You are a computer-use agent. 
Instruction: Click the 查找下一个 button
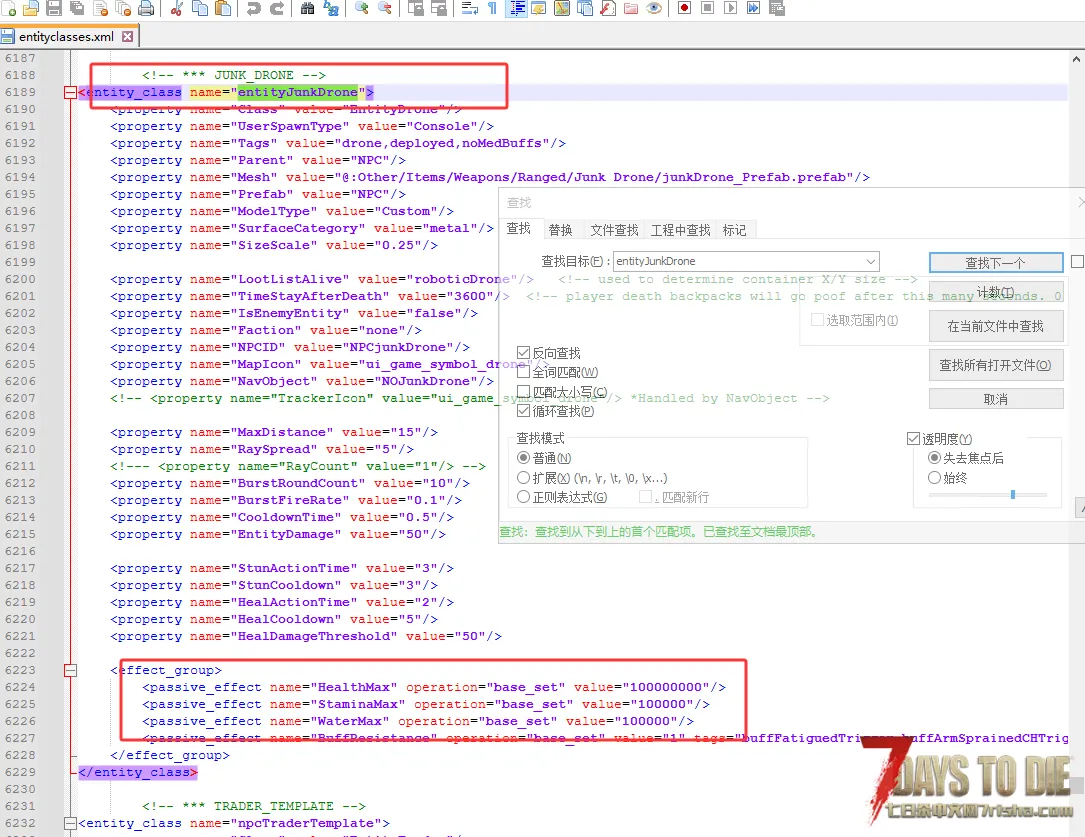[x=995, y=263]
